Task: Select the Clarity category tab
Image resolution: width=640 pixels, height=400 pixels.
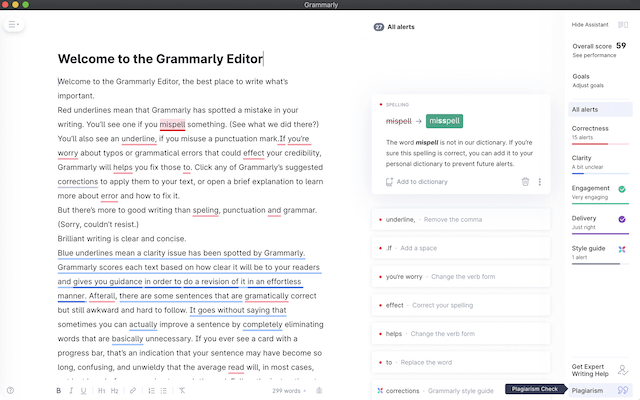Action: pyautogui.click(x=598, y=162)
